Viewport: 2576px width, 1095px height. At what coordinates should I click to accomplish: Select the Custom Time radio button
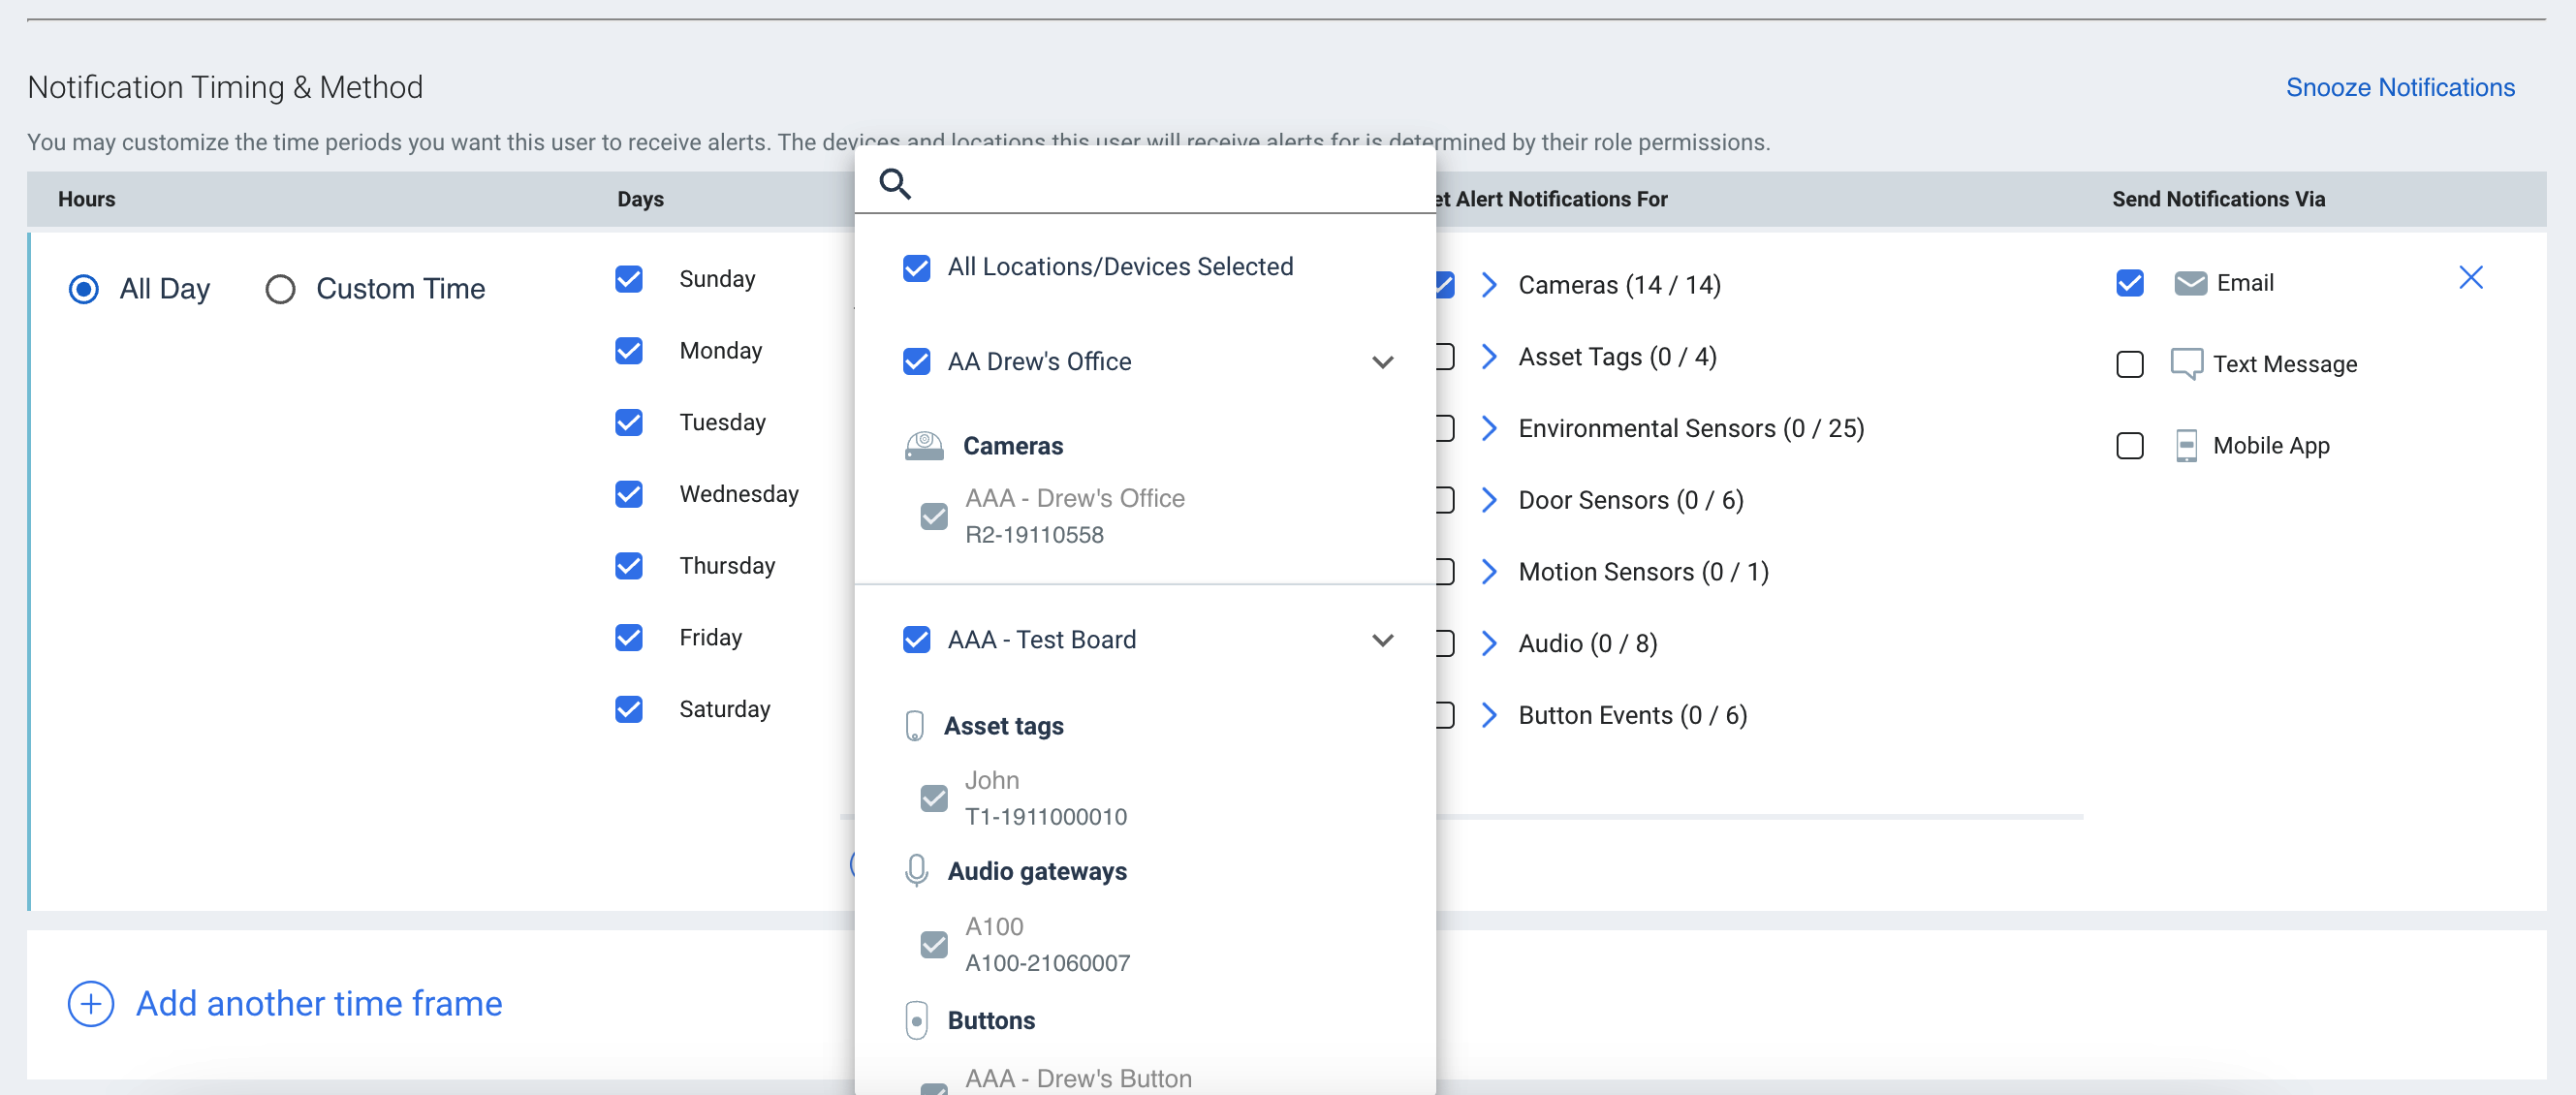pos(280,289)
